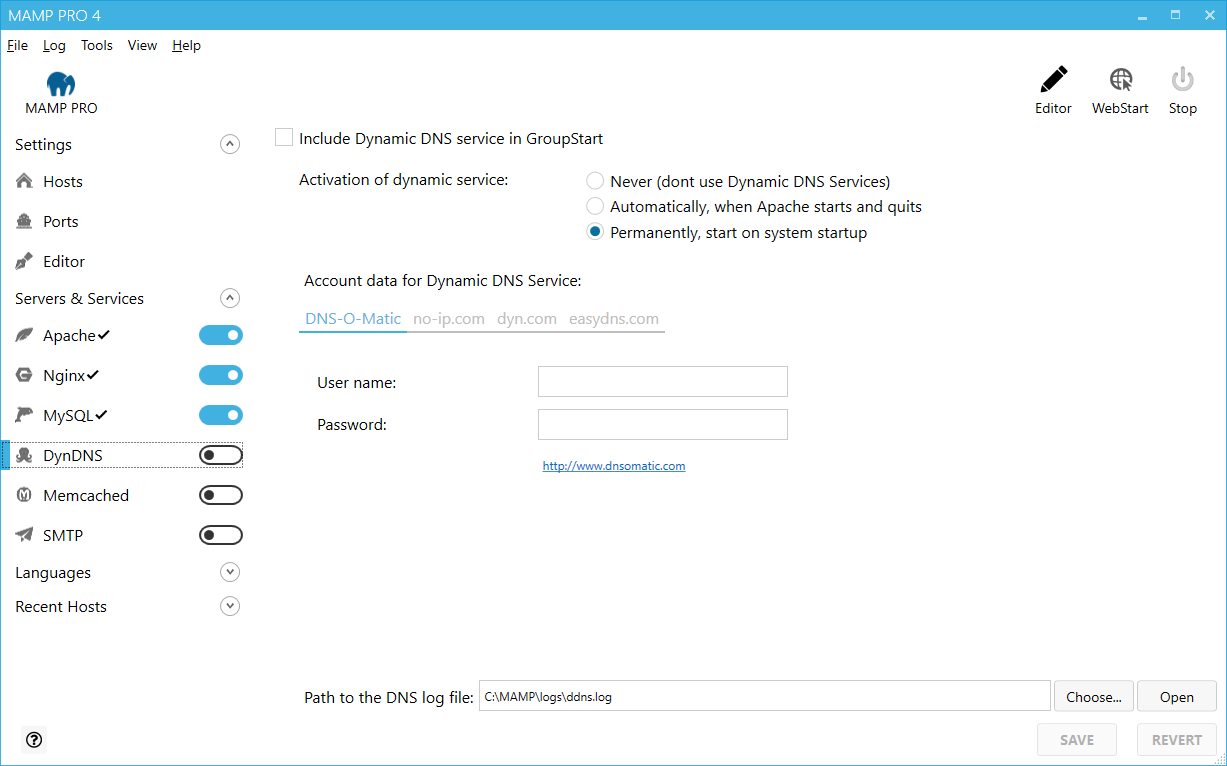Screen dimensions: 1227x766
Task: Click the Languages section label
Action: pos(53,572)
